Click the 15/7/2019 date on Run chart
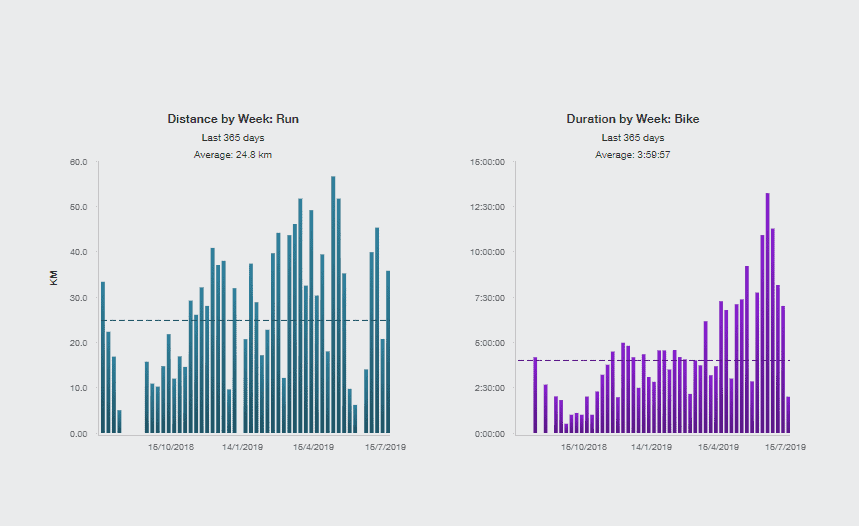The width and height of the screenshot is (859, 526). coord(385,447)
